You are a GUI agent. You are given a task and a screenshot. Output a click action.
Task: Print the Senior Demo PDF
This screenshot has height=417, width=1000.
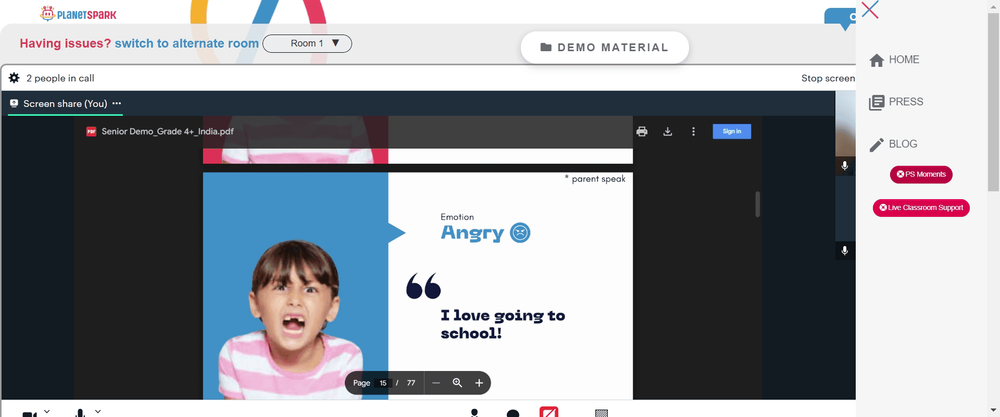pos(642,131)
